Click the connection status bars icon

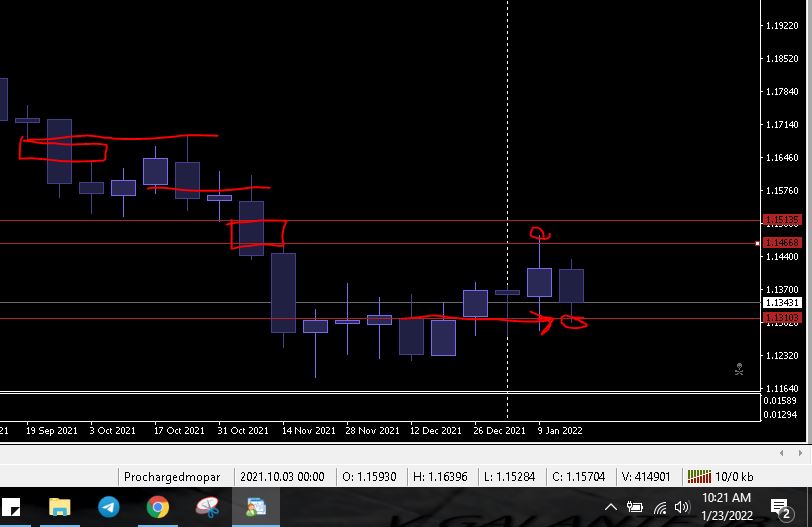coord(699,476)
